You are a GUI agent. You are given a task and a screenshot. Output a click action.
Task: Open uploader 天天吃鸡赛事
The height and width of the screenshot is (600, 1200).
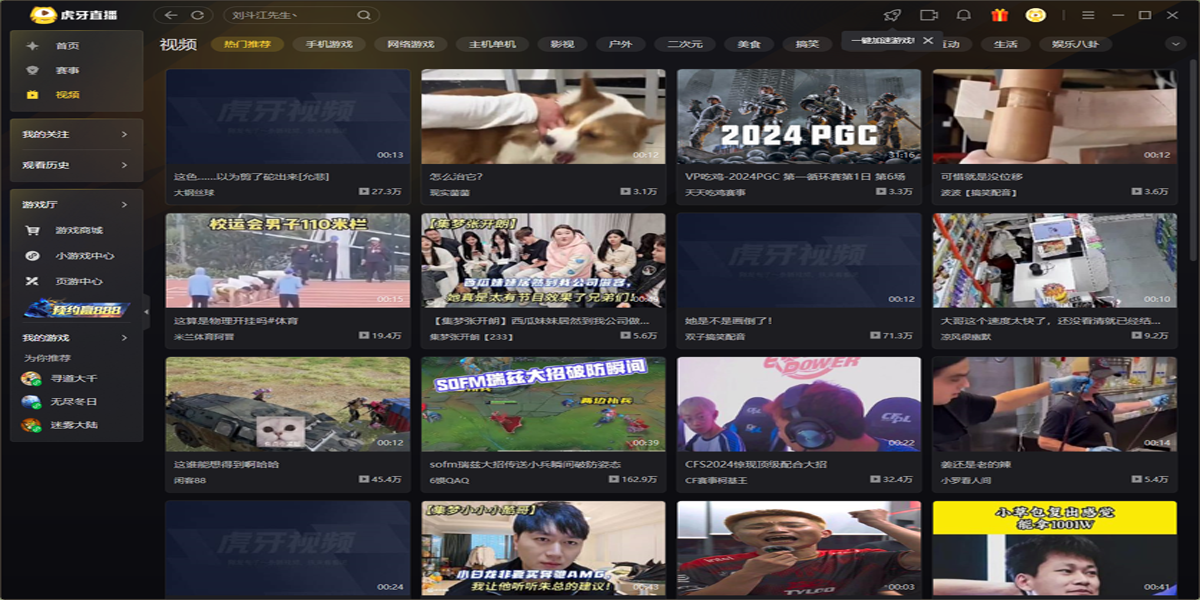[715, 192]
